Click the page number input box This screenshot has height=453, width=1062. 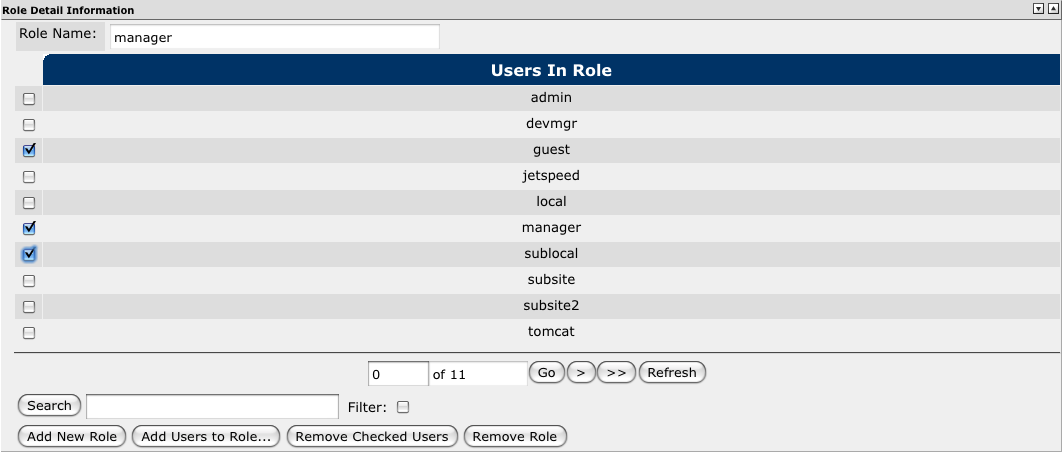coord(398,374)
